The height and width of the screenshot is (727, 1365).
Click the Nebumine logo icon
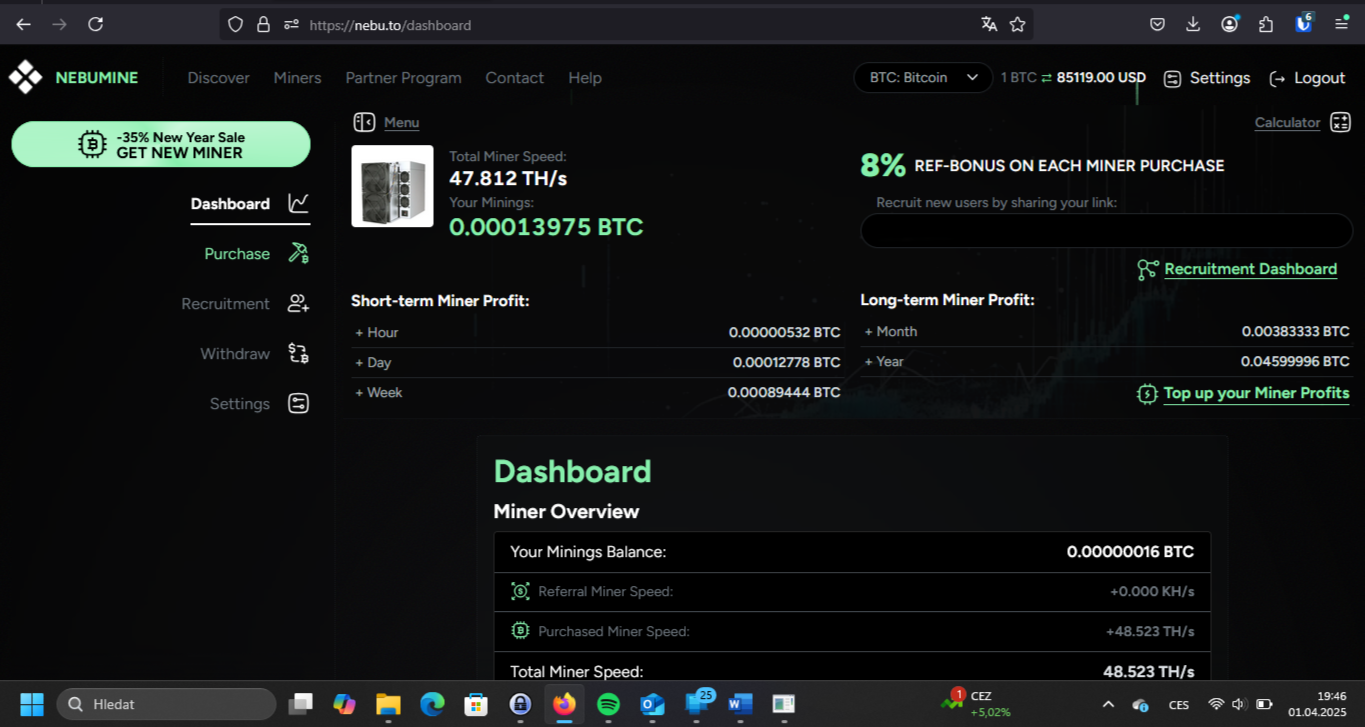pyautogui.click(x=25, y=77)
